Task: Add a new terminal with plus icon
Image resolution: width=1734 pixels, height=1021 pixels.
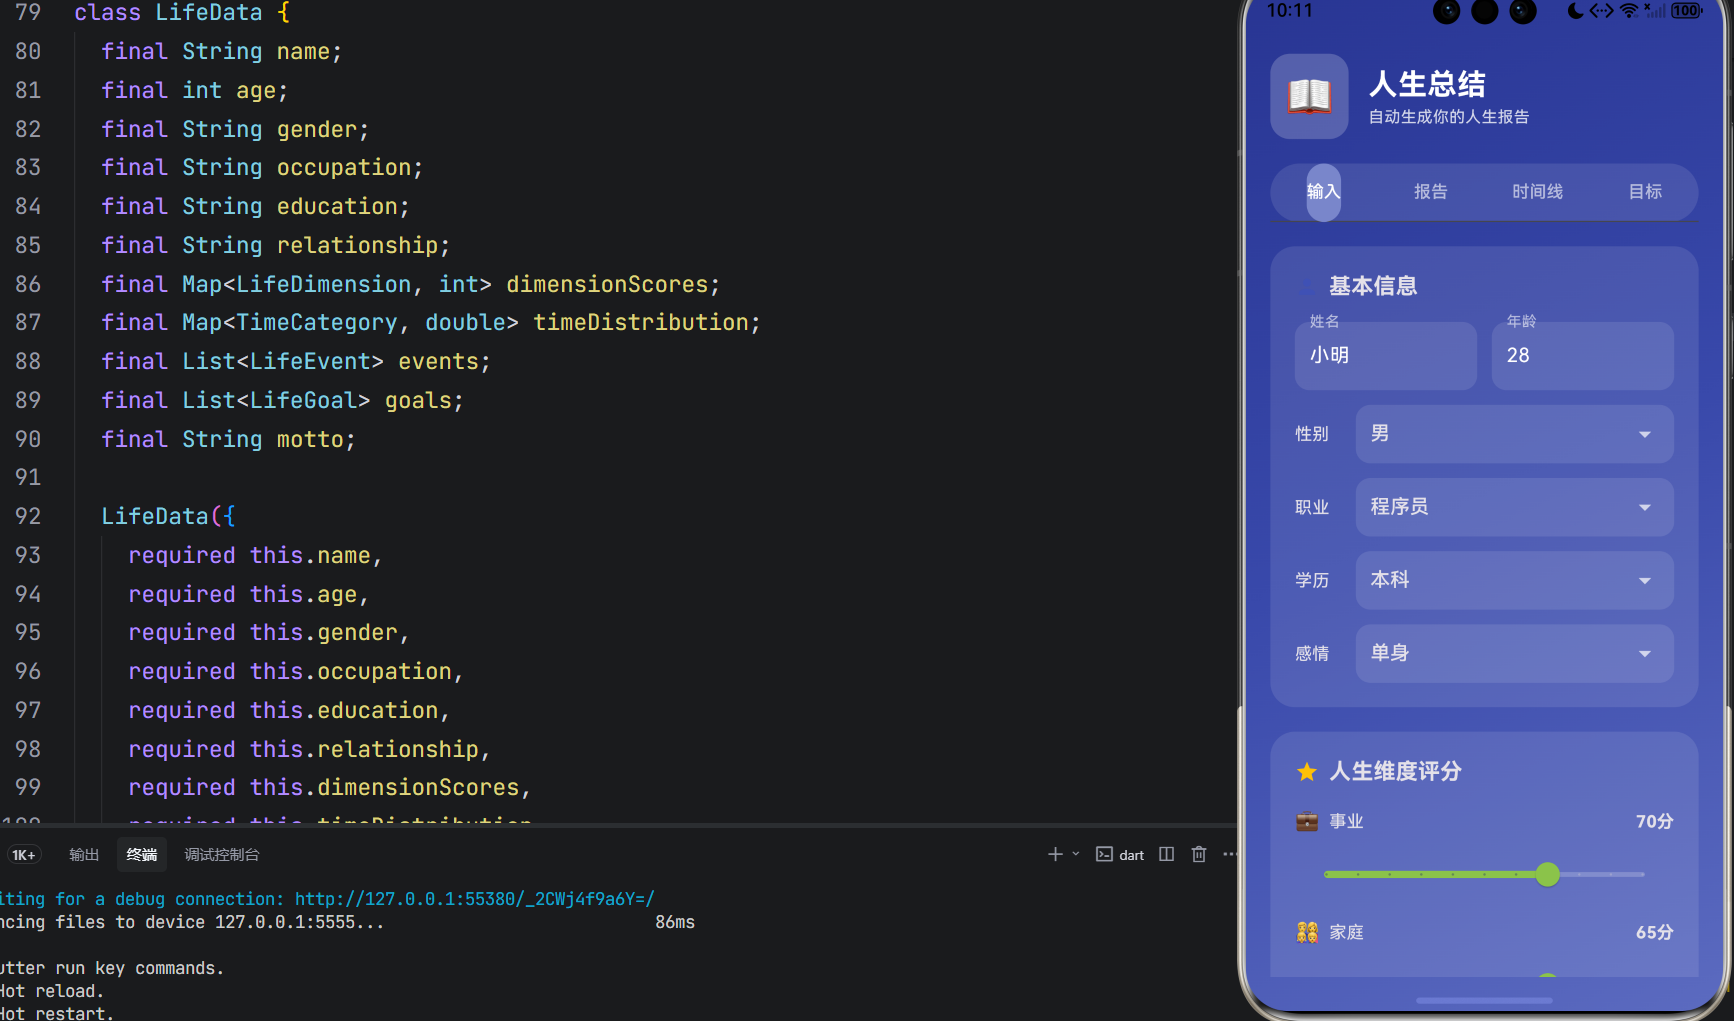Action: coord(1055,854)
